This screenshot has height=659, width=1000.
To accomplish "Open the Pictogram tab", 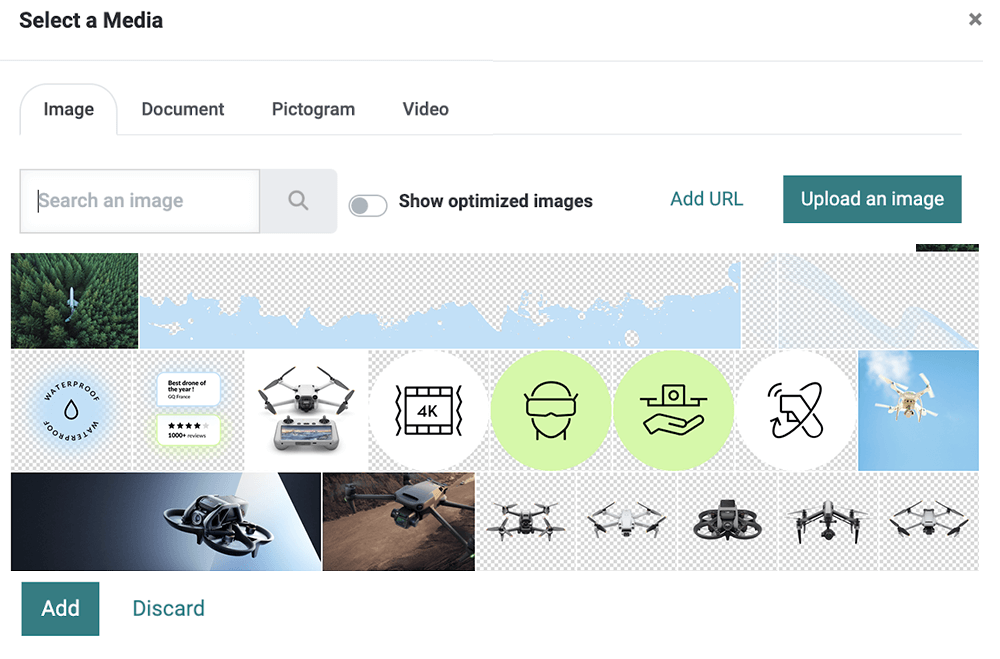I will pyautogui.click(x=313, y=110).
